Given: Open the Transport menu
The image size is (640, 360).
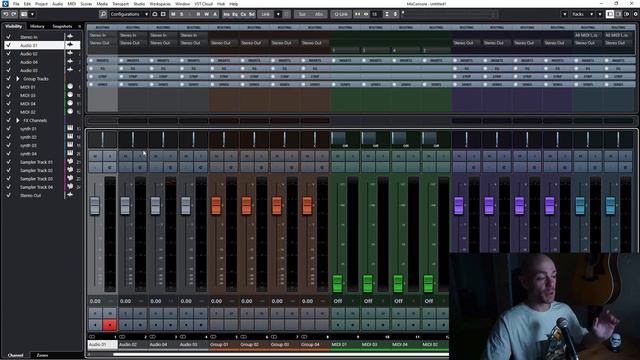Looking at the screenshot, I should tap(120, 4).
